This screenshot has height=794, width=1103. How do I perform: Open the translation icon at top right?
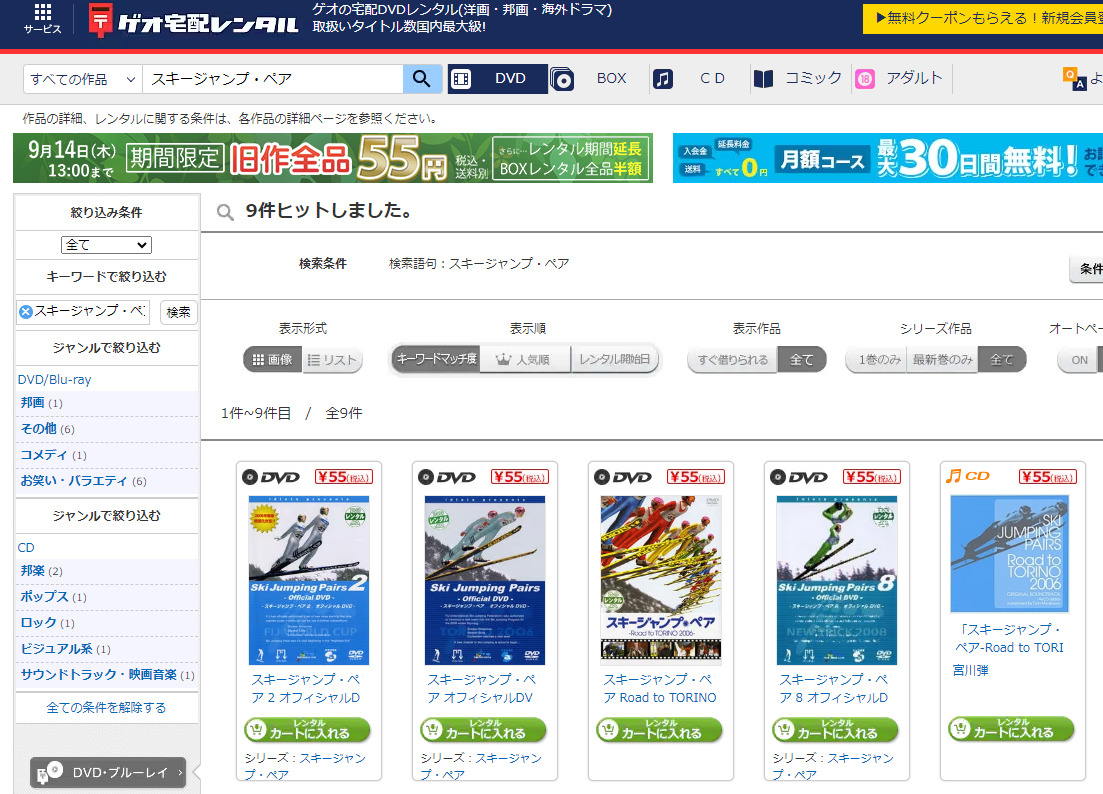1074,79
